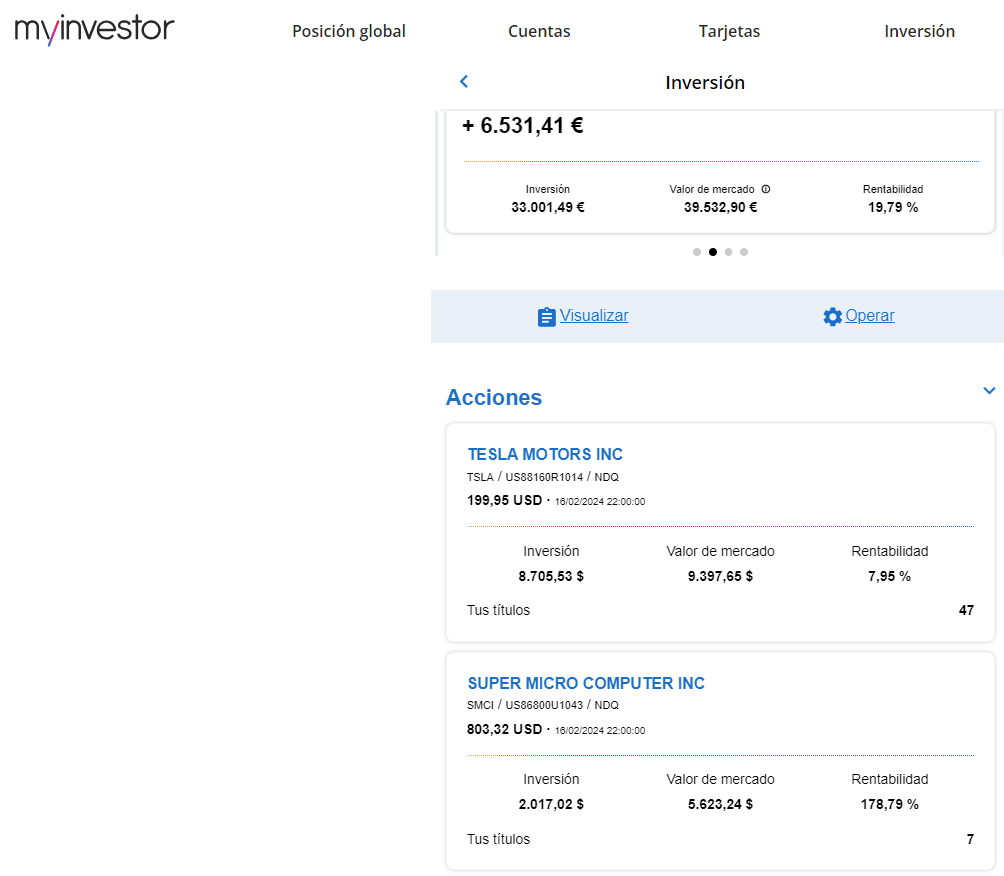This screenshot has height=876, width=1004.
Task: Open SUPER MICRO COMPUTER INC details
Action: (586, 683)
